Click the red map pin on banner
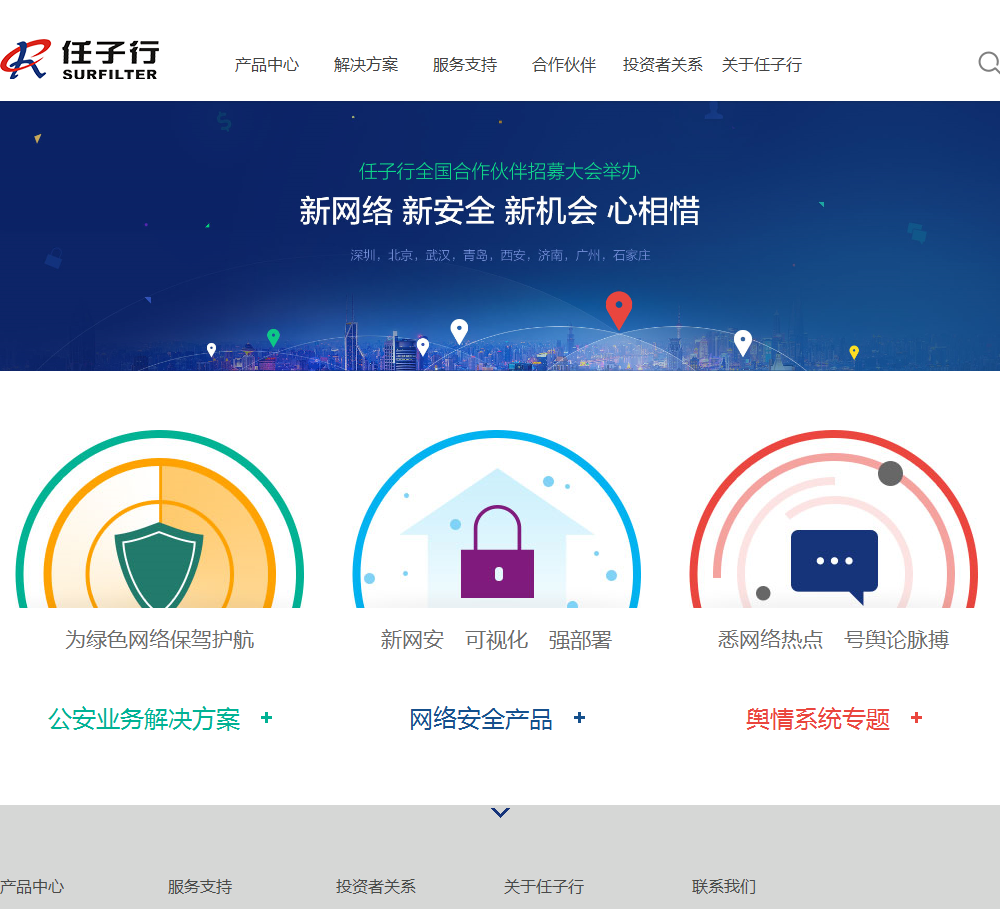The image size is (1000, 909). point(619,311)
